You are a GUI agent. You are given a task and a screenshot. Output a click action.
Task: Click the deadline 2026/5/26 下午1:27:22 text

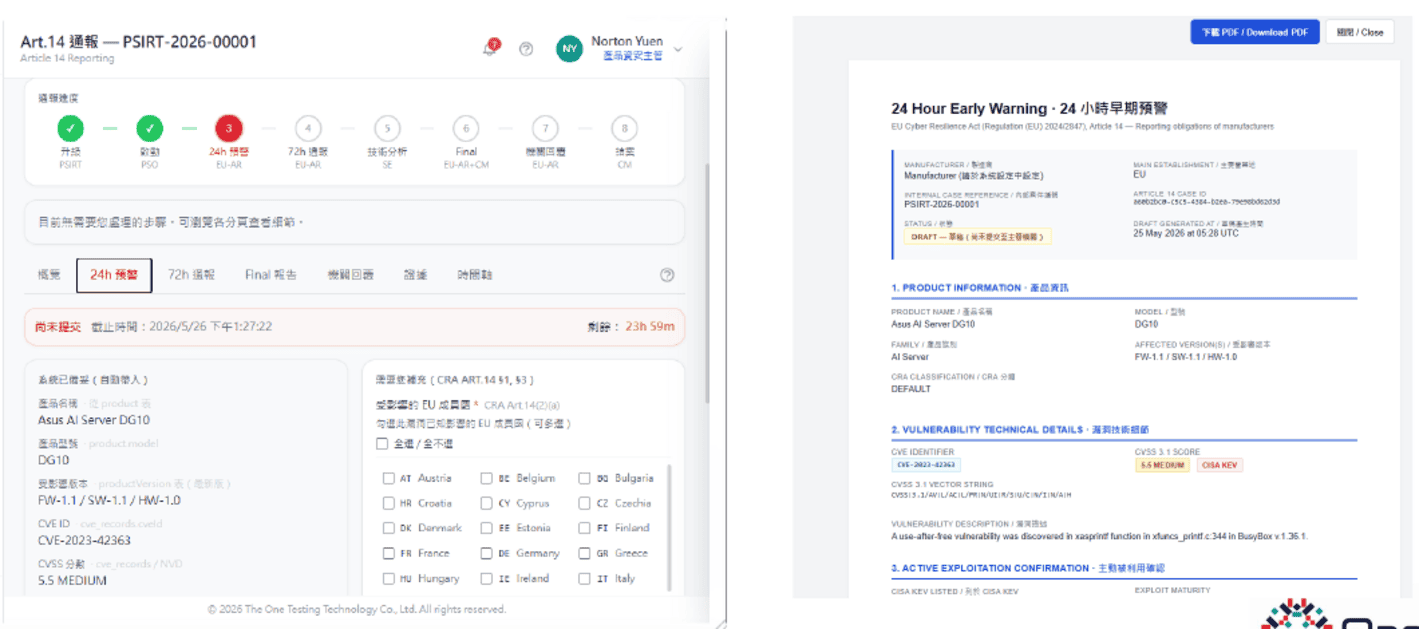182,326
